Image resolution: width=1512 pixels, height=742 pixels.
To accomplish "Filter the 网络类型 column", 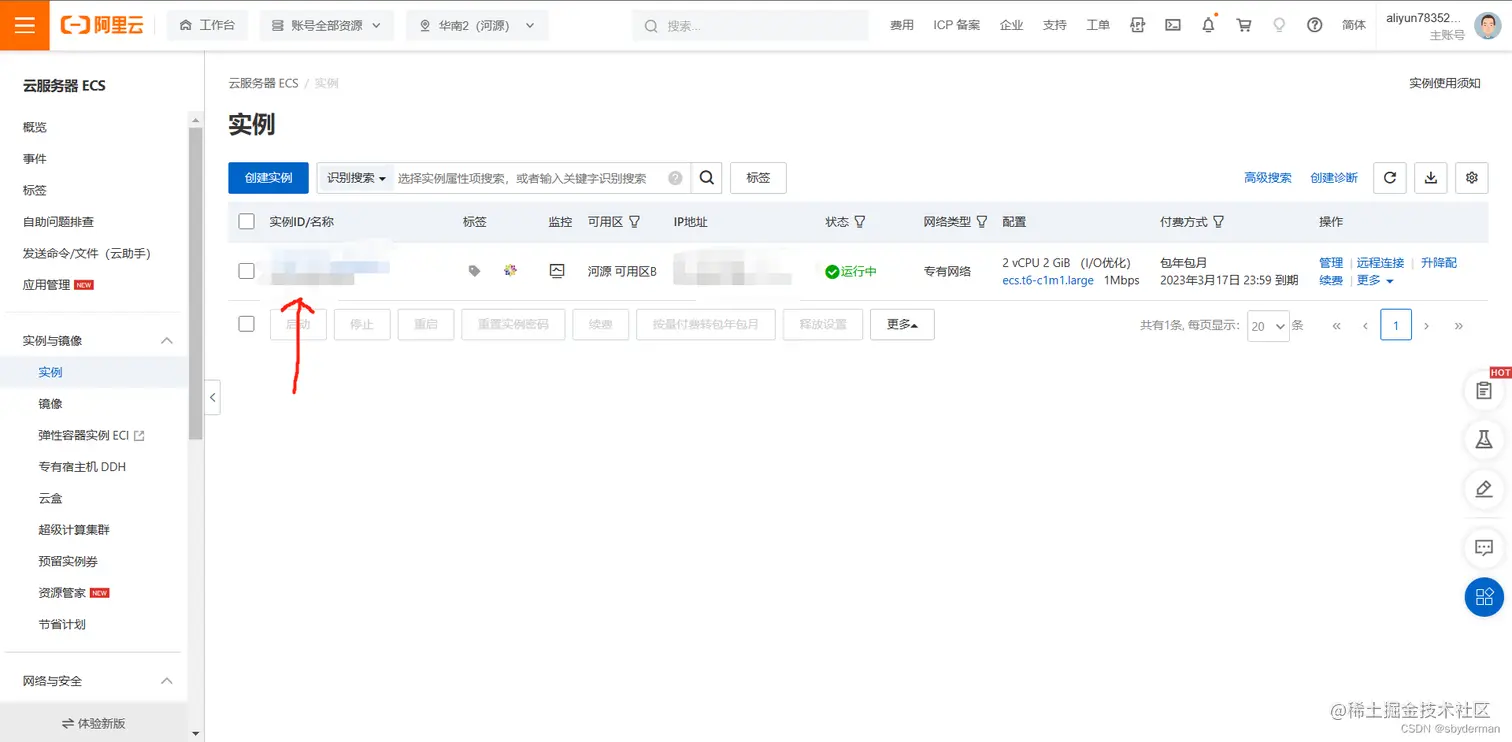I will pyautogui.click(x=982, y=222).
